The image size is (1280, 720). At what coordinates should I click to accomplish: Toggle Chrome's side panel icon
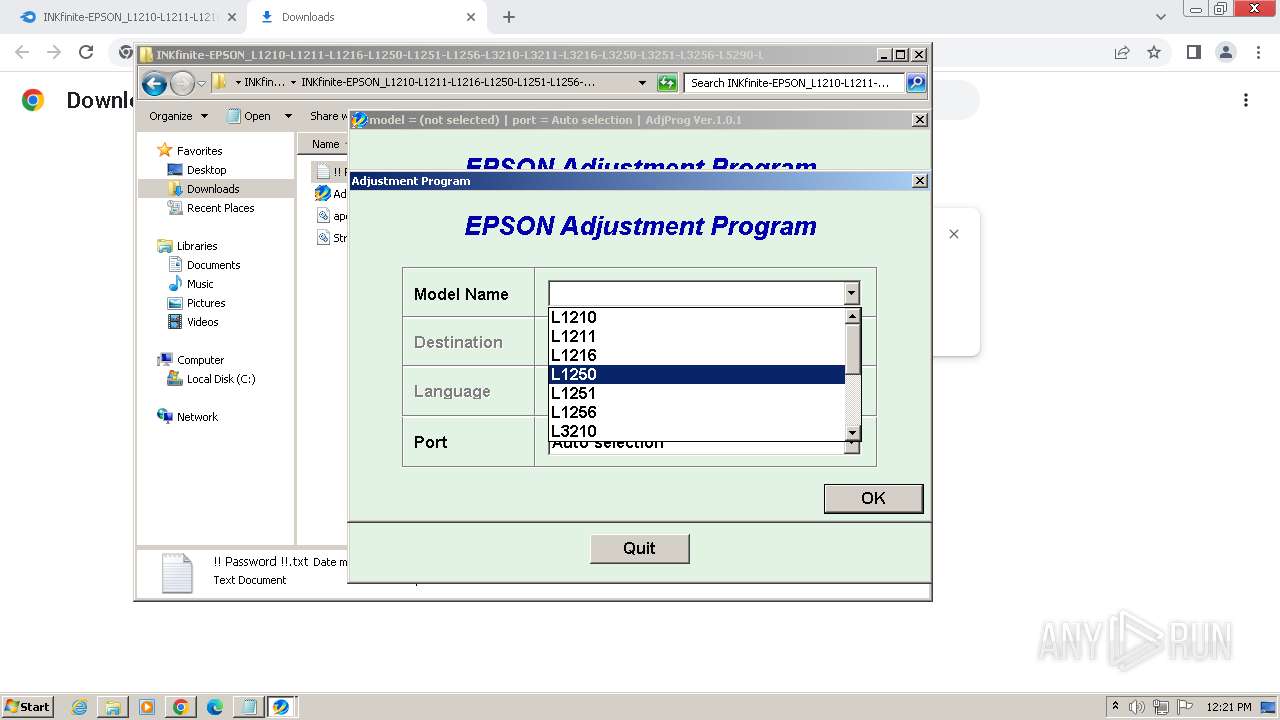click(1193, 52)
